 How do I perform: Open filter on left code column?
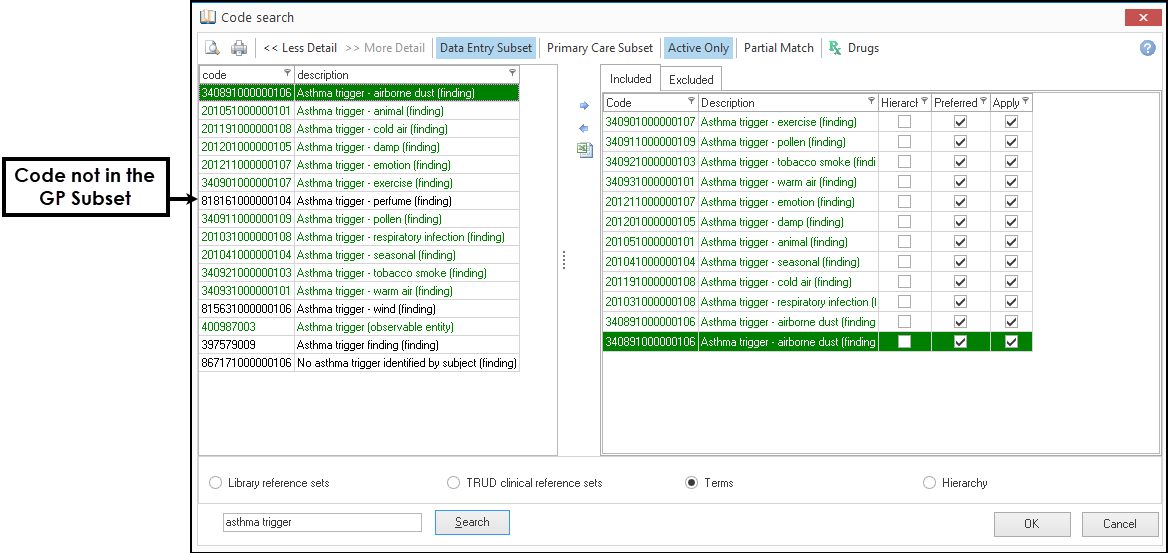point(288,73)
